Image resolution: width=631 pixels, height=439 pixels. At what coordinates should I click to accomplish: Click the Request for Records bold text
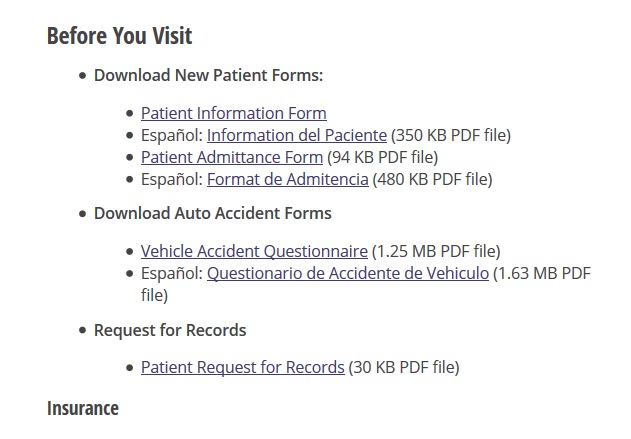(x=170, y=330)
